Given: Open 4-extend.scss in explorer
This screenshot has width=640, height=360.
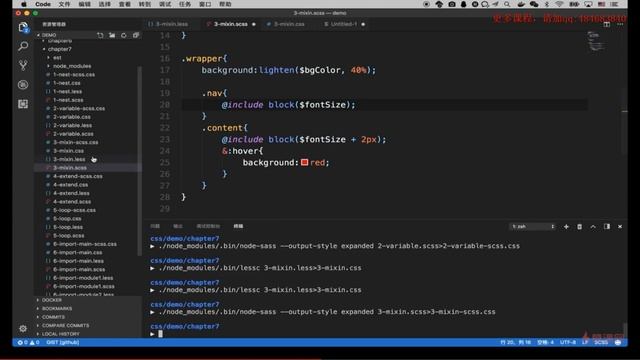Looking at the screenshot, I should pos(72,202).
